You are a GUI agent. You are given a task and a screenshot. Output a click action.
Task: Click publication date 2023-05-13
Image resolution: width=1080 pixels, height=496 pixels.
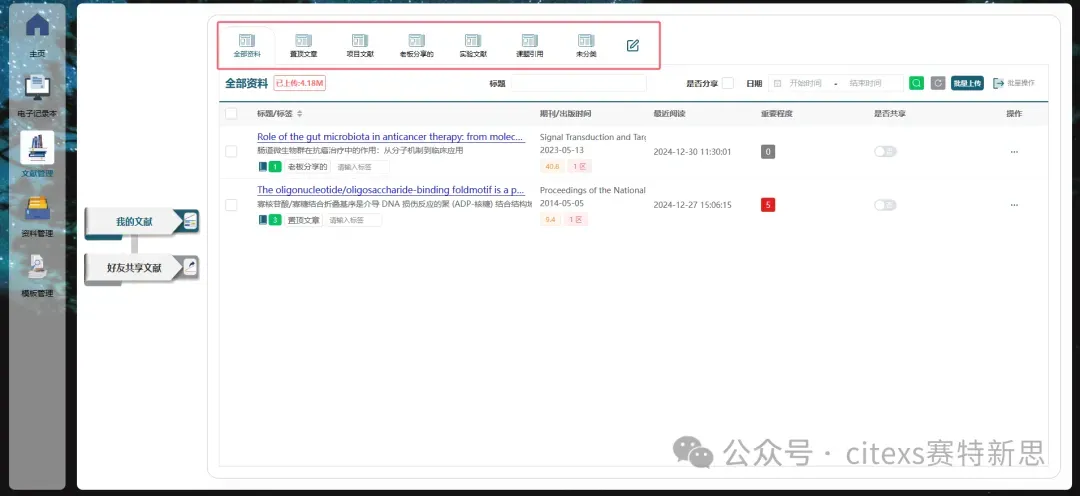click(562, 149)
